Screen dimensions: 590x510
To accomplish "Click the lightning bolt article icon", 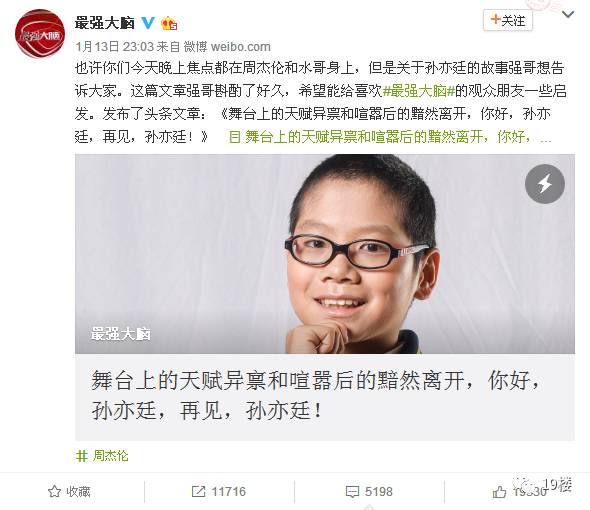I will [x=544, y=184].
